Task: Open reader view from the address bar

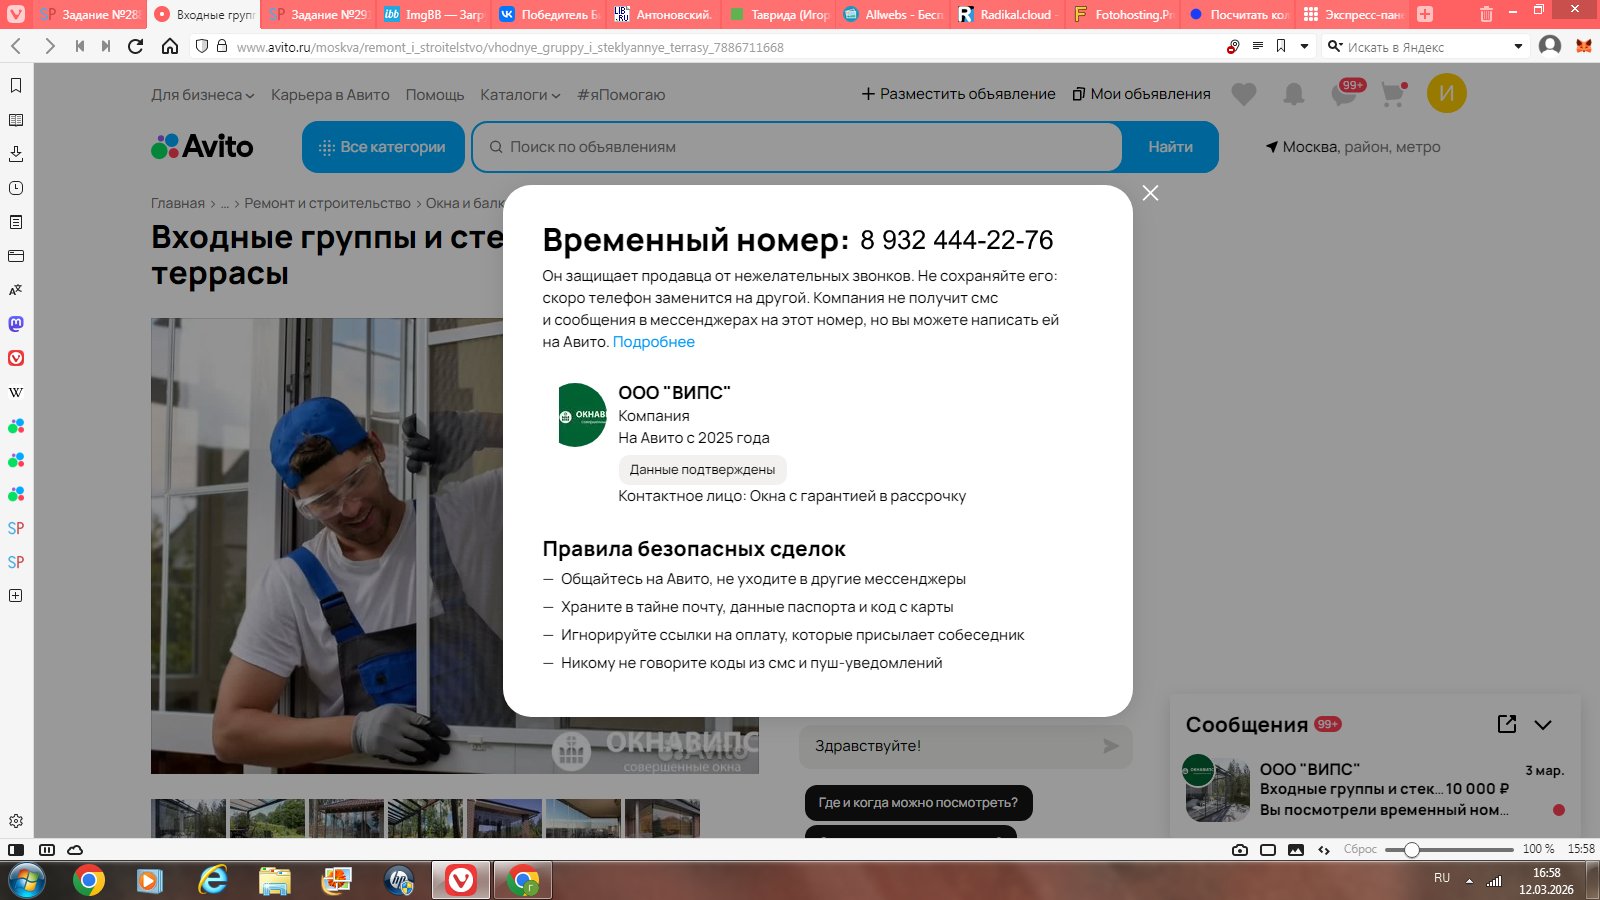Action: tap(1258, 46)
